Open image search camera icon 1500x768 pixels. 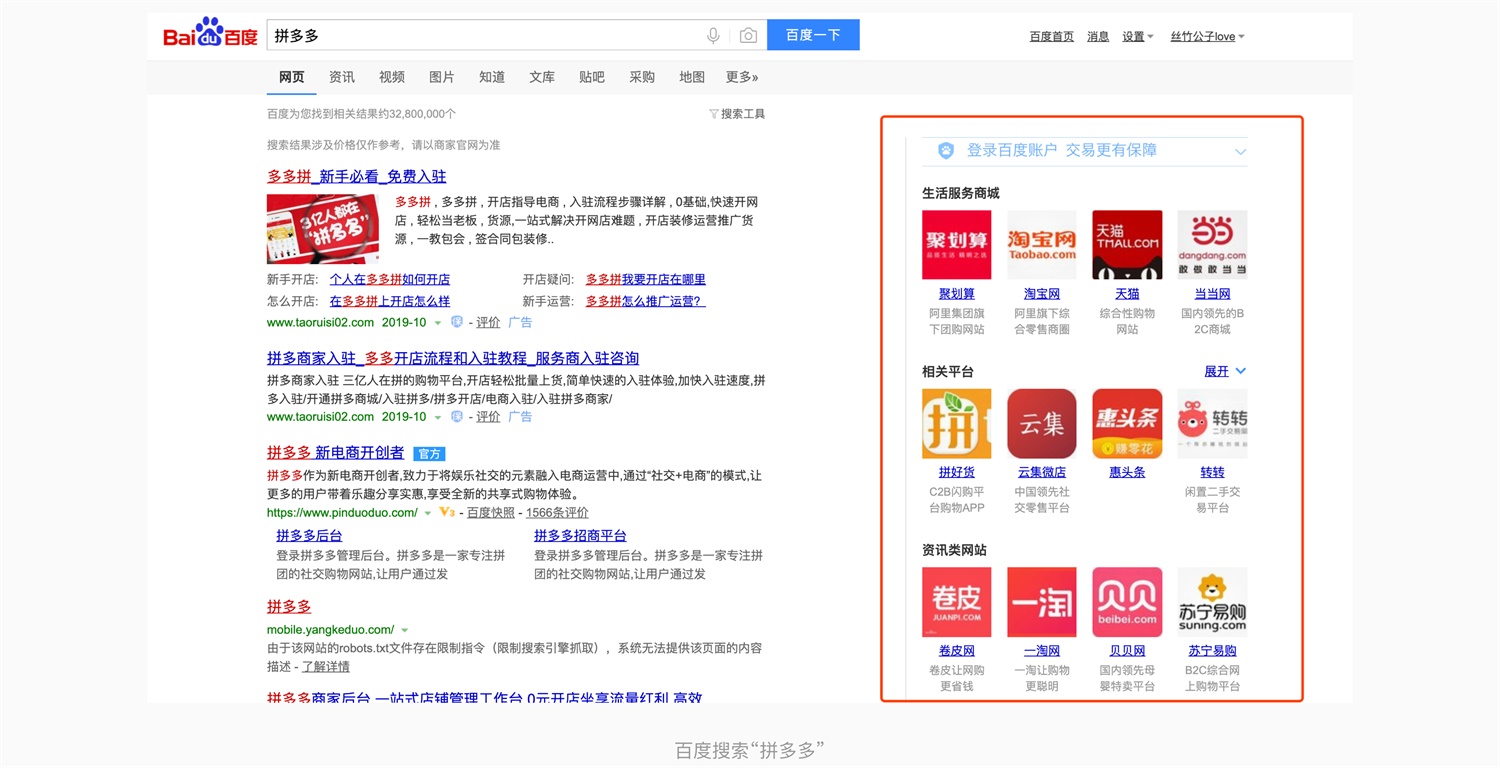(748, 36)
